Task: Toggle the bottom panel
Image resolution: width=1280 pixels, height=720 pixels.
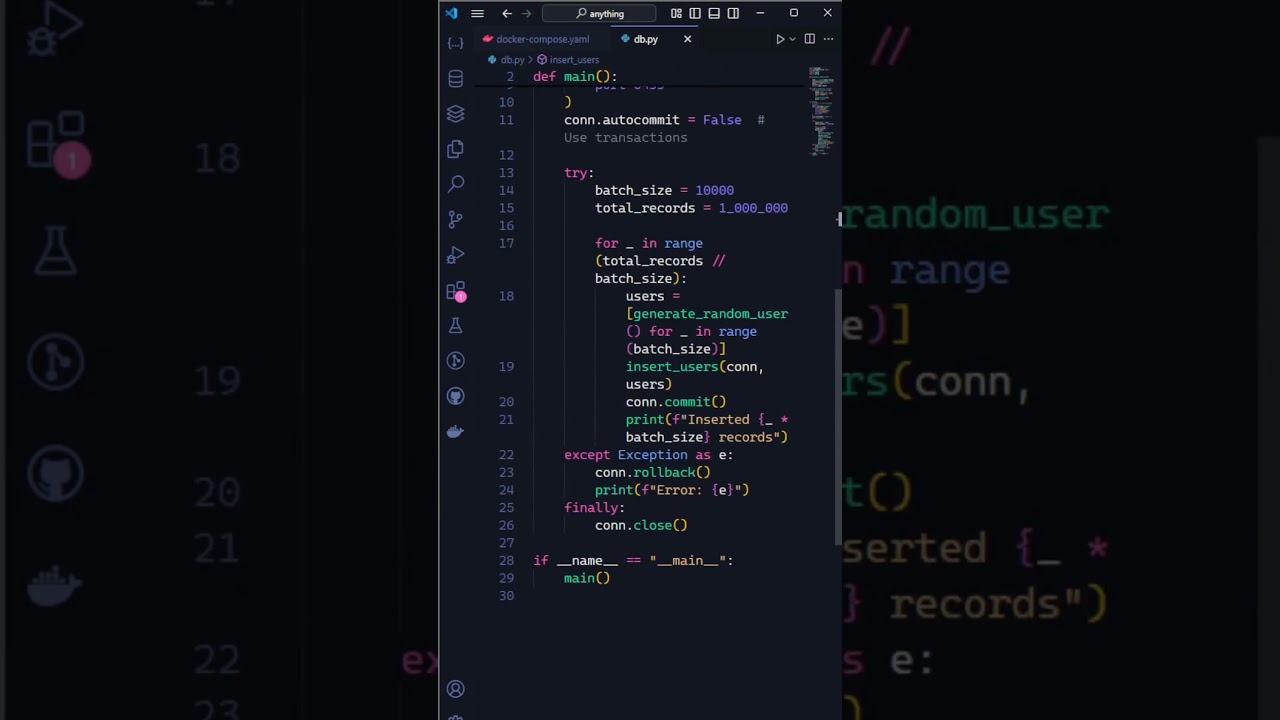Action: coord(714,13)
